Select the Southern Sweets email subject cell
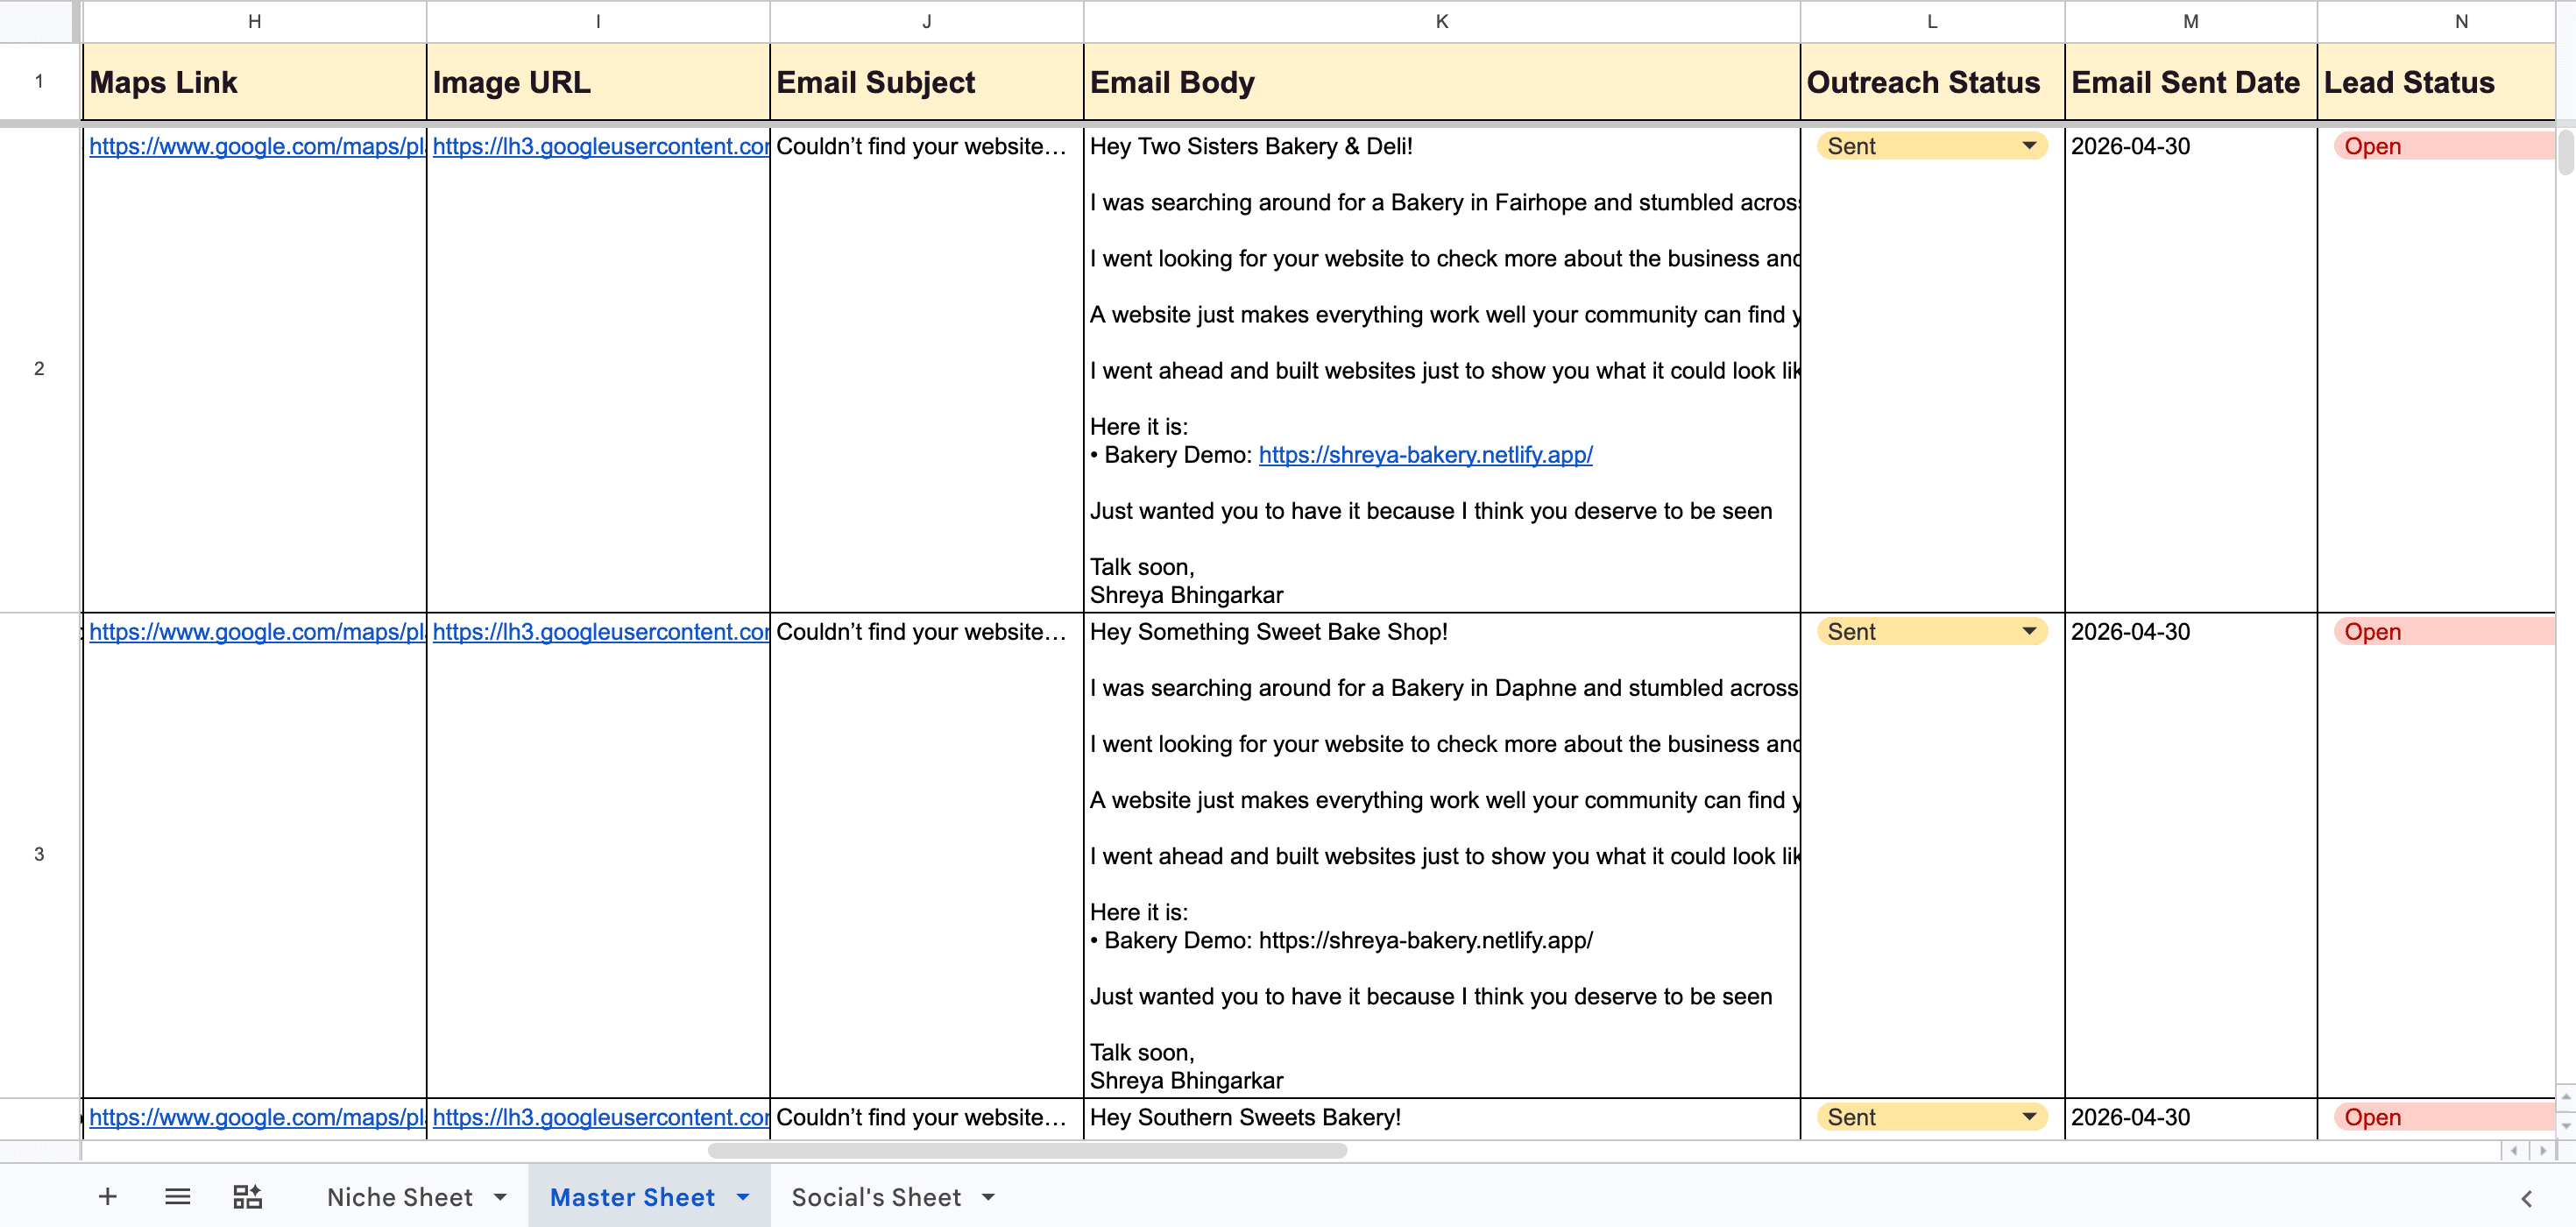The width and height of the screenshot is (2576, 1227). pyautogui.click(x=927, y=1118)
